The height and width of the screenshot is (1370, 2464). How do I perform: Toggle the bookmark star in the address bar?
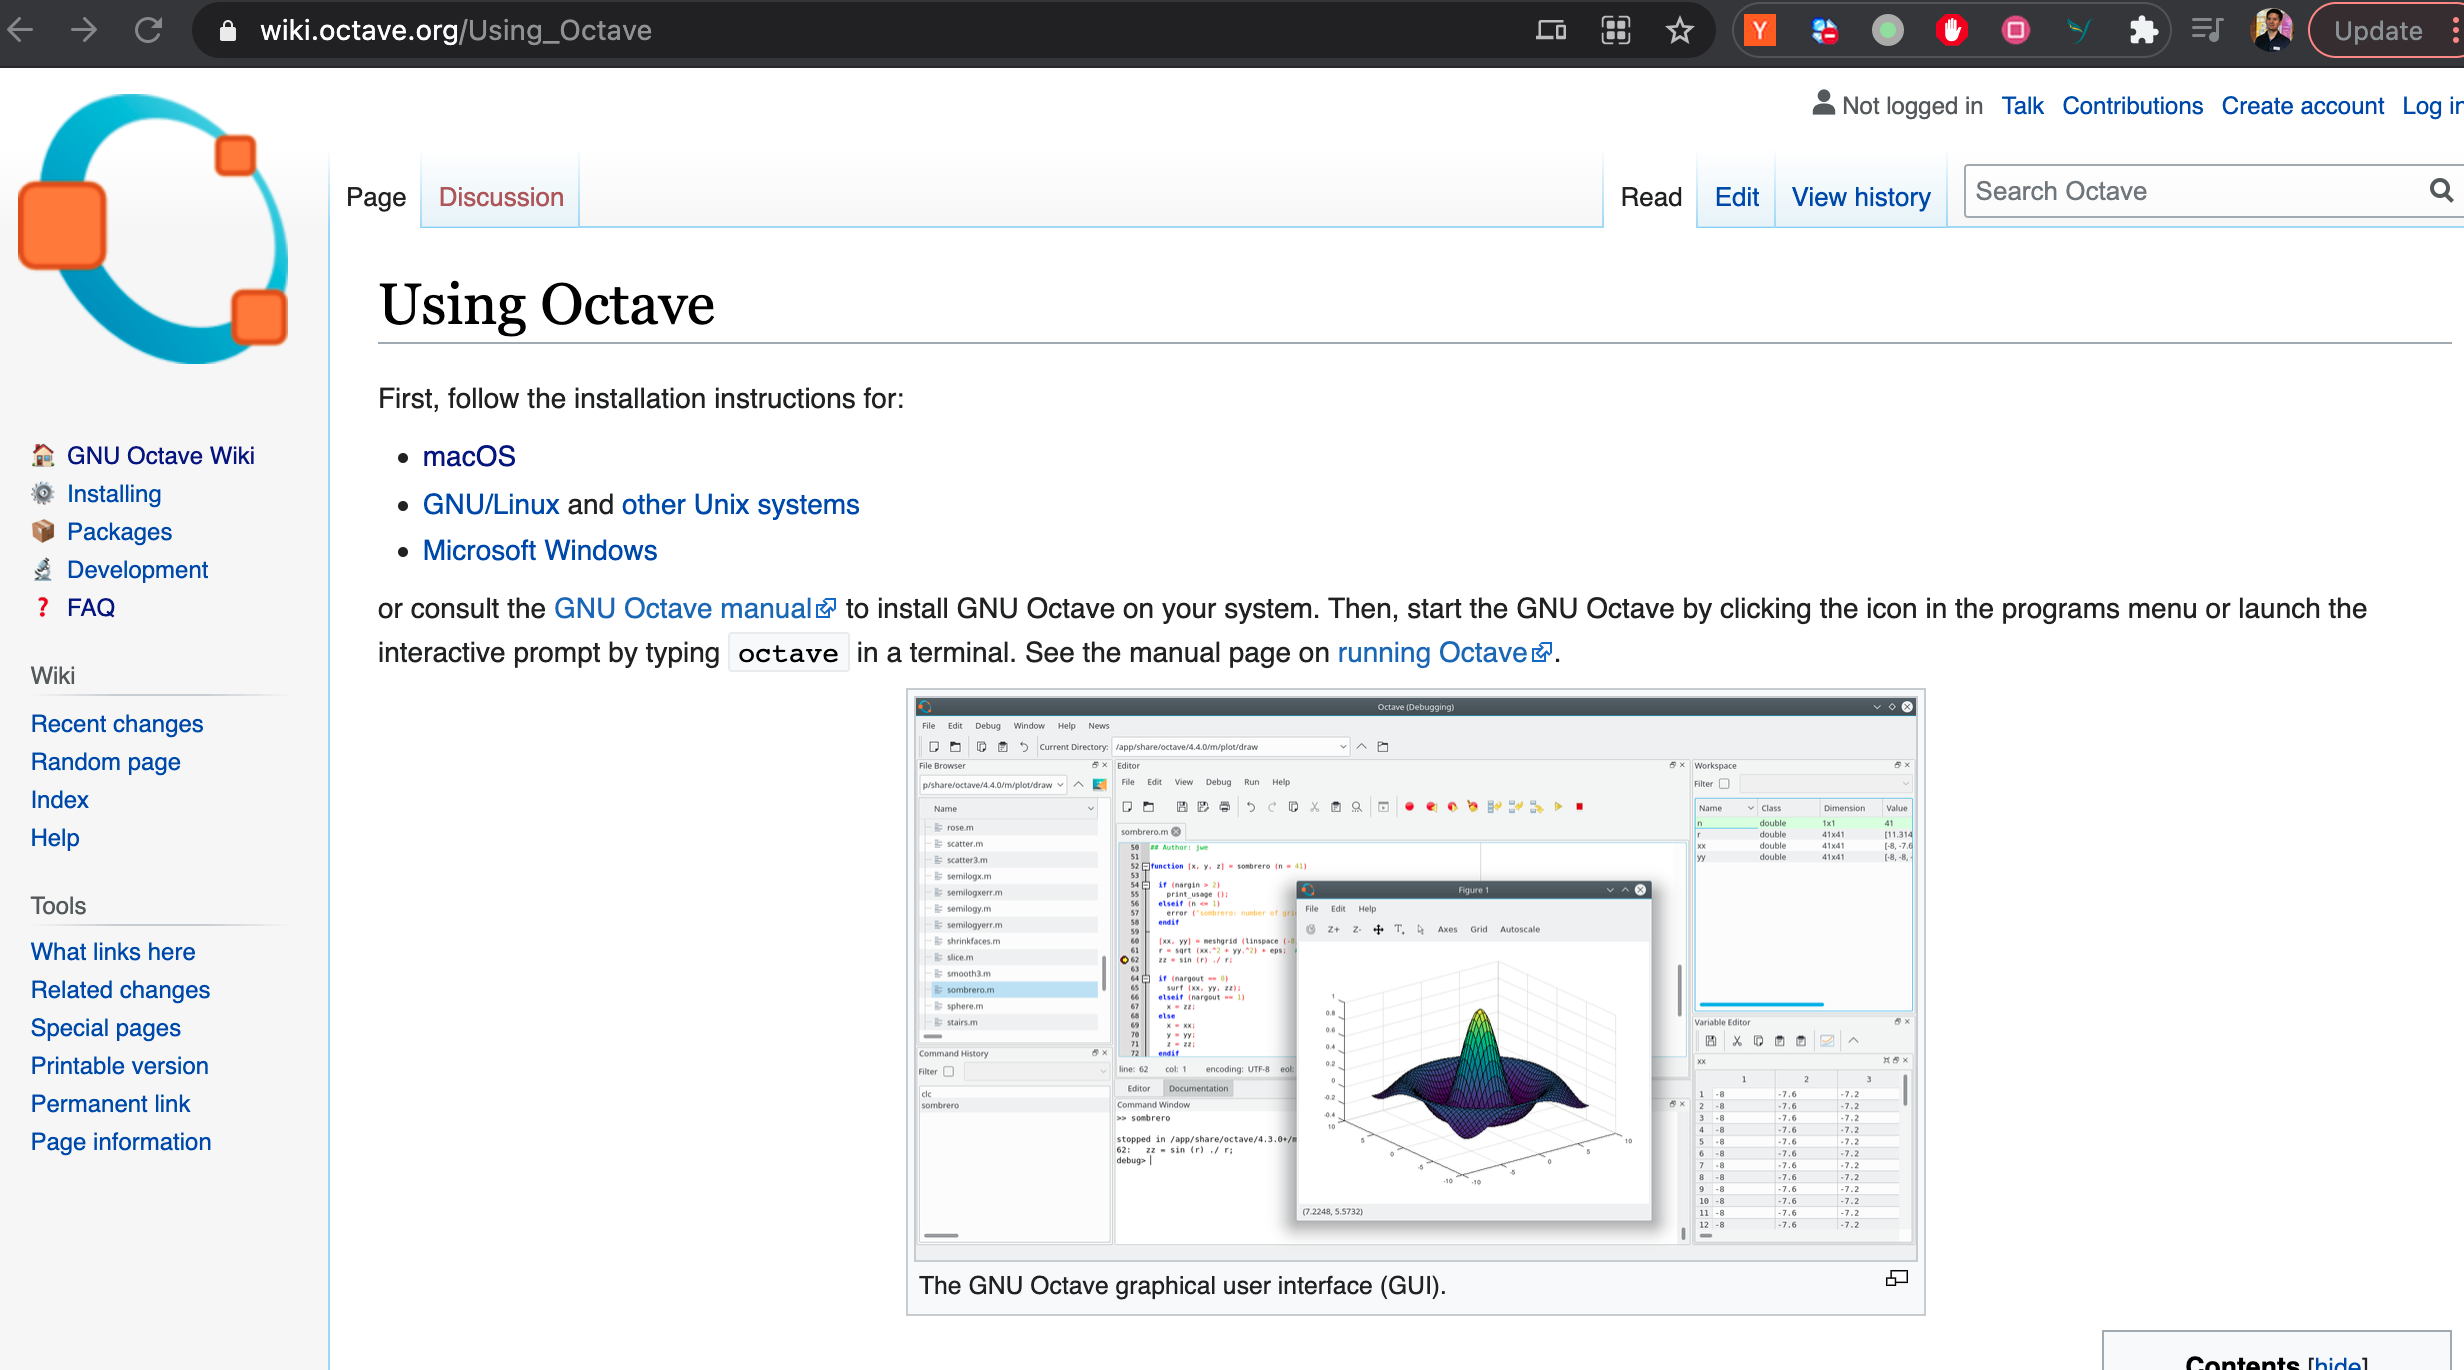click(x=1679, y=30)
